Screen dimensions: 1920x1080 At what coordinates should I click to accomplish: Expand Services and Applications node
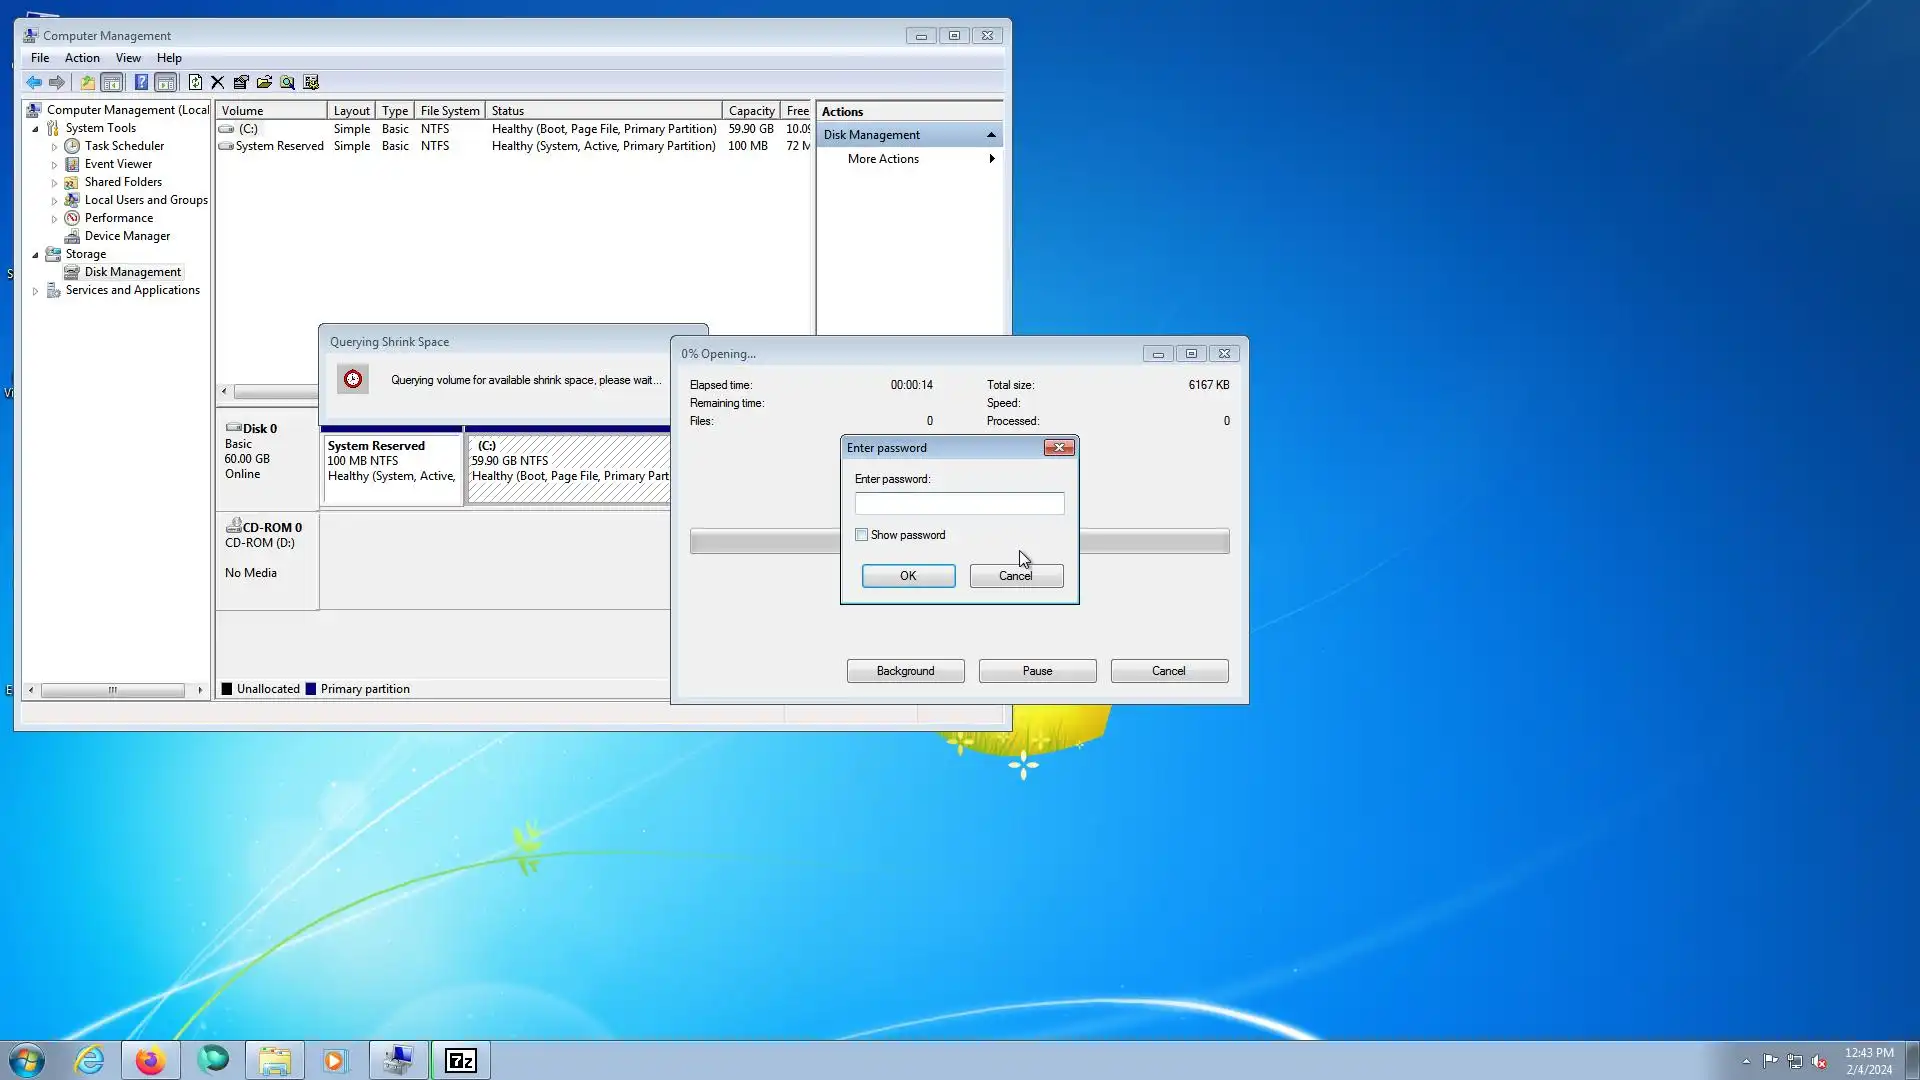(x=36, y=291)
